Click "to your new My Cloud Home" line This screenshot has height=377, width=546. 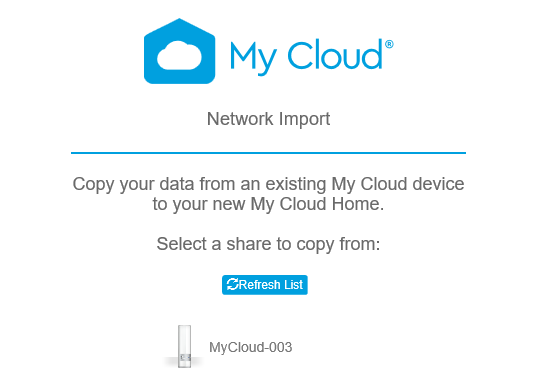[268, 204]
